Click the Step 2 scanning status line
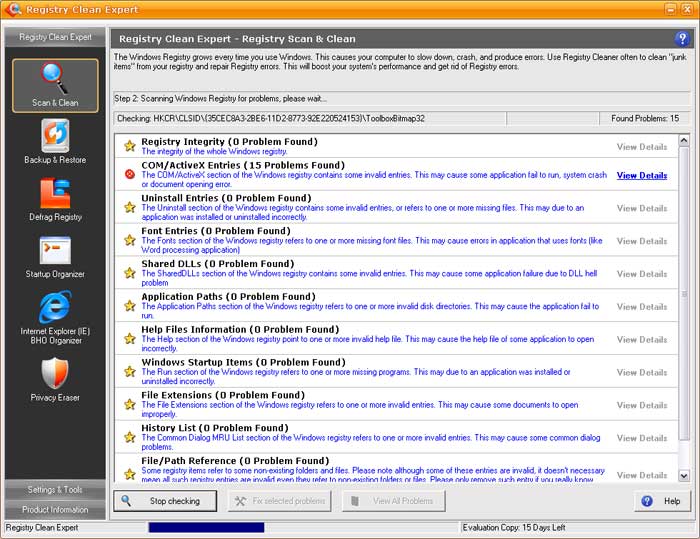 point(402,99)
